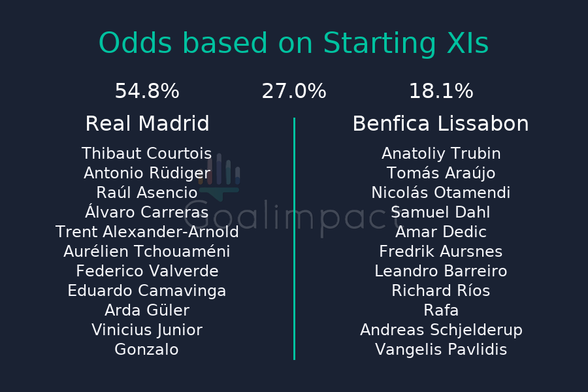Choose Nicolás Otamendi from Benfica list
The width and height of the screenshot is (588, 392).
click(441, 193)
